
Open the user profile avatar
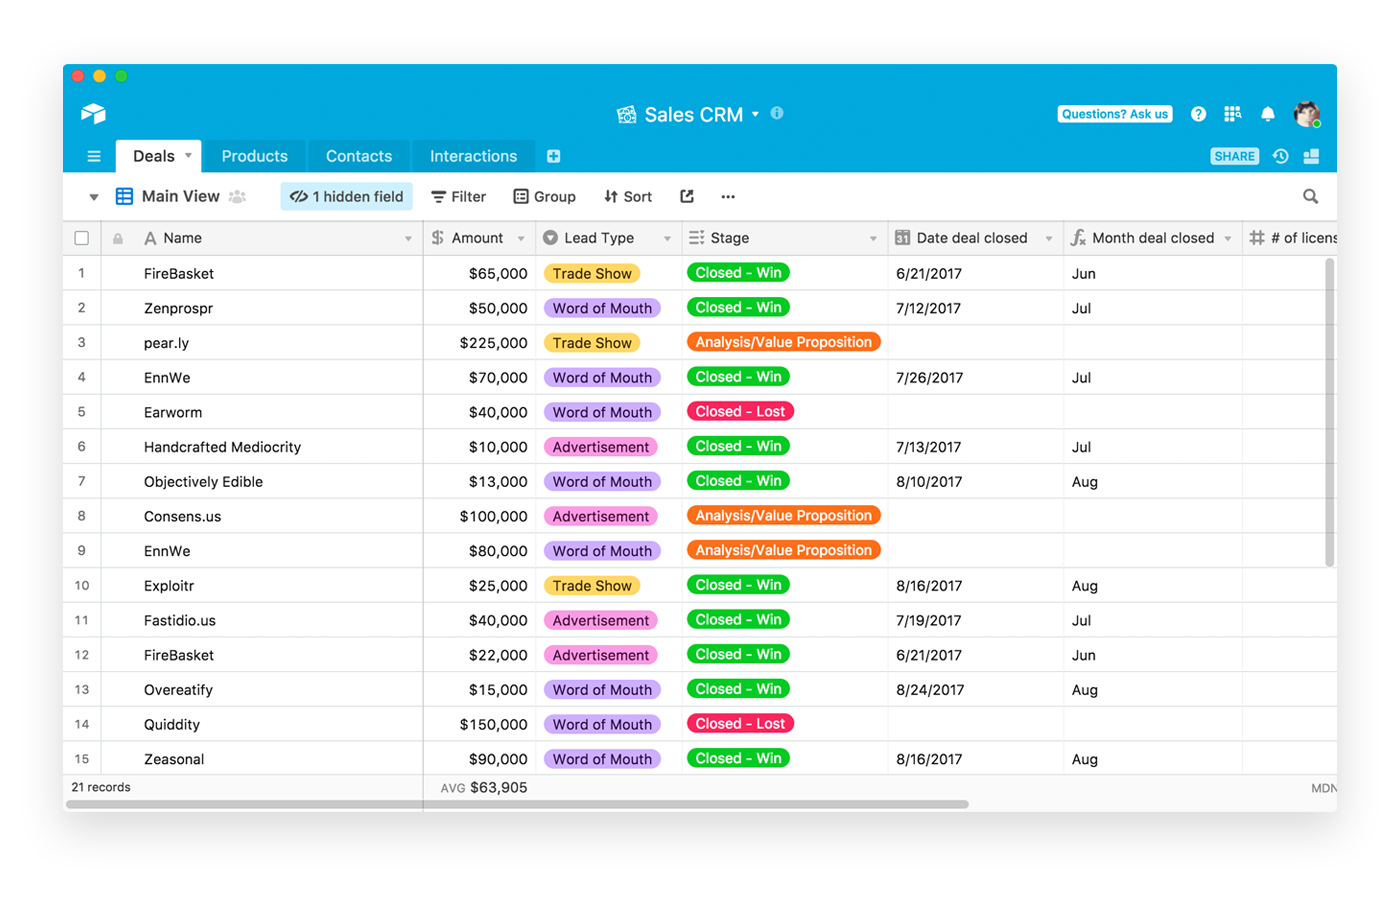1306,114
